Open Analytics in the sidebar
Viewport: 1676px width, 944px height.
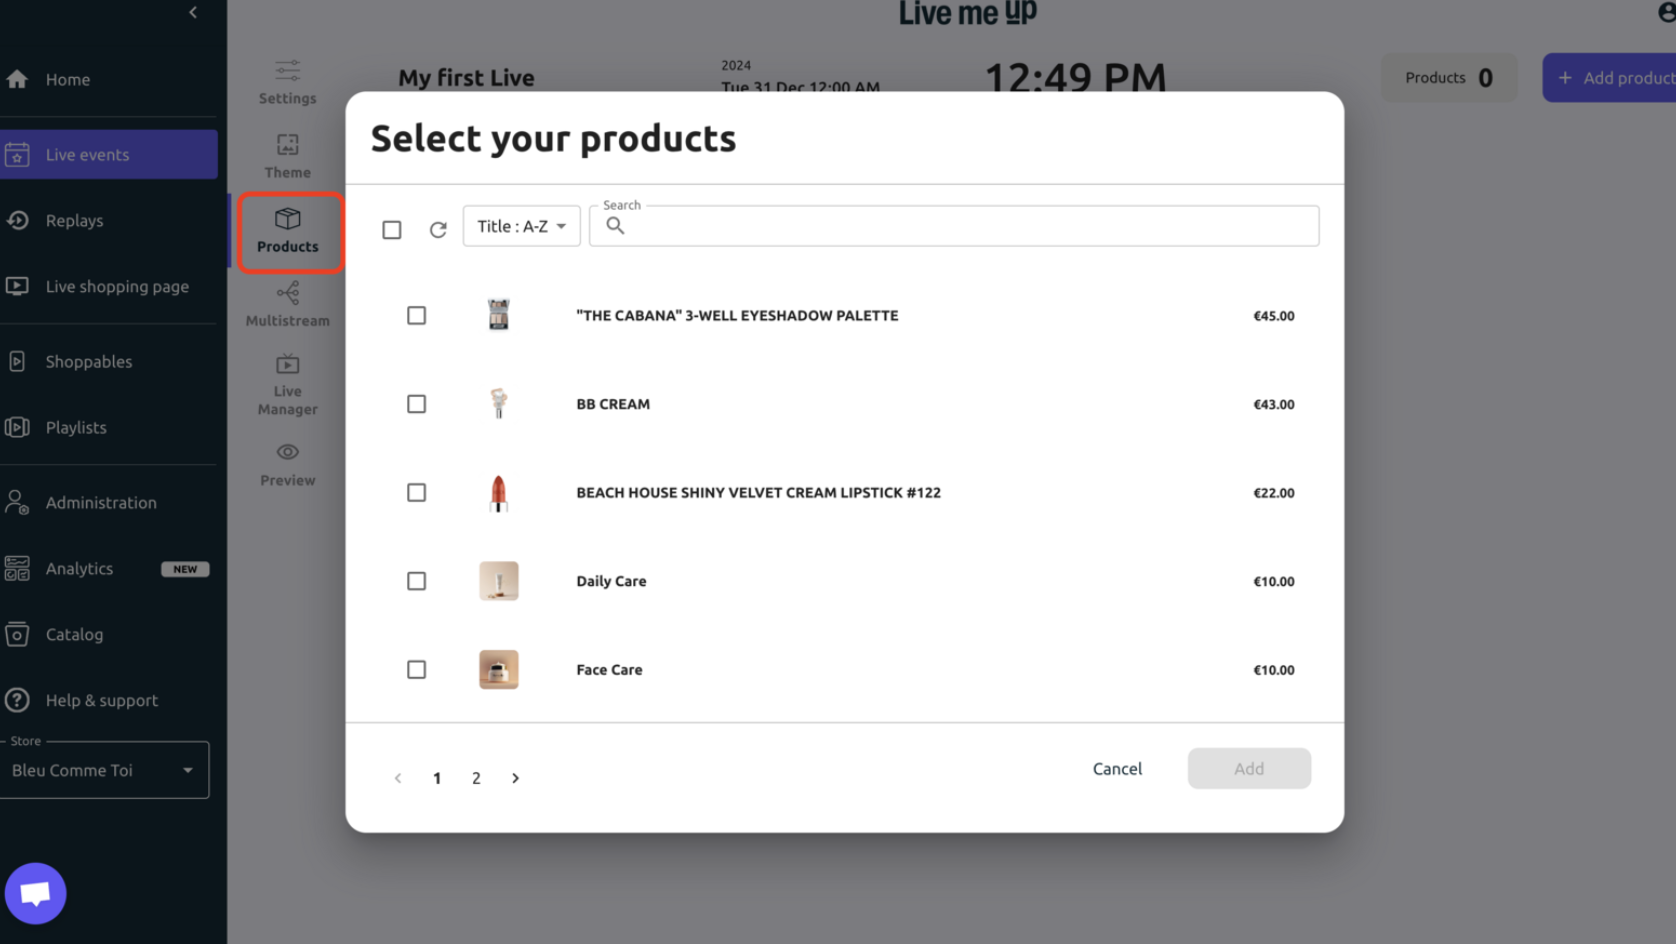(x=80, y=568)
